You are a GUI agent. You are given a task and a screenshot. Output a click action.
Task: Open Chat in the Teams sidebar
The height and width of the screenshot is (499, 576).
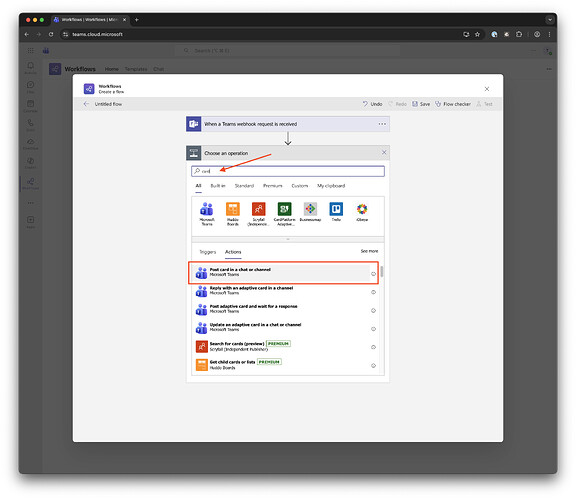[x=30, y=87]
